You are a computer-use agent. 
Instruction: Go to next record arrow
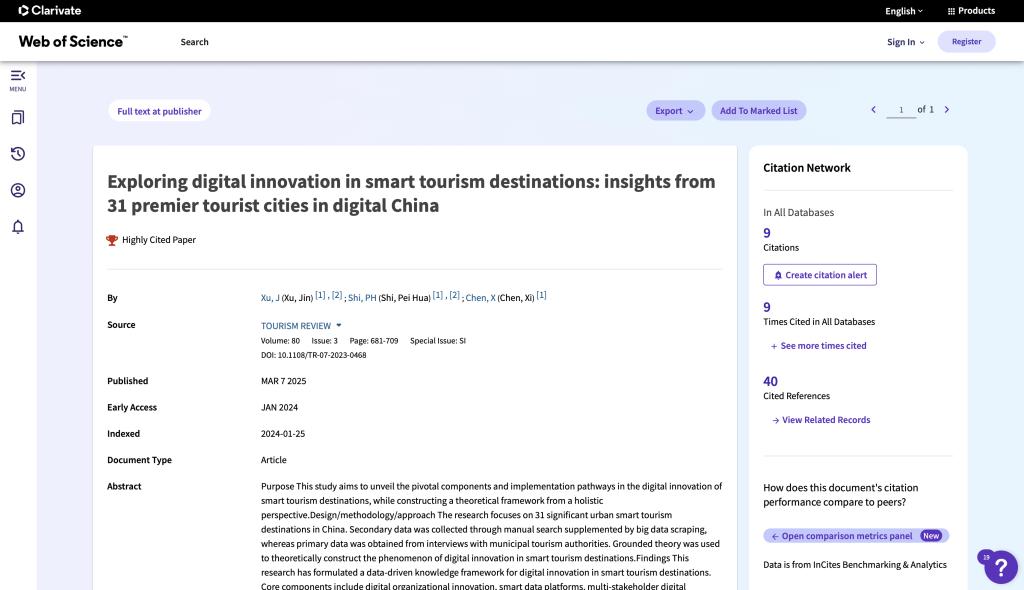(x=947, y=110)
